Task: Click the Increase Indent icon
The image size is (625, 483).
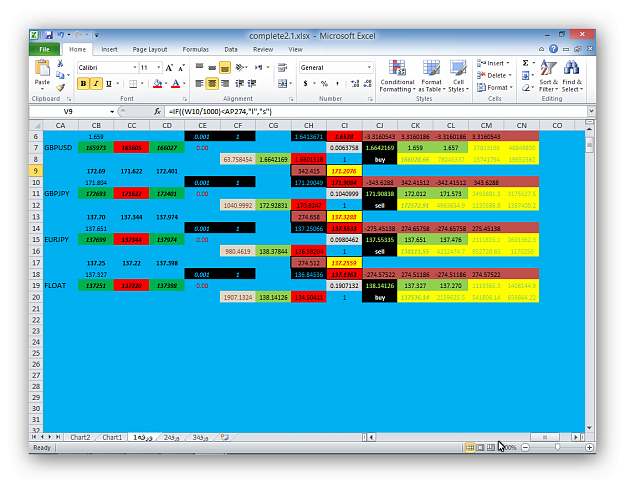Action: point(252,83)
